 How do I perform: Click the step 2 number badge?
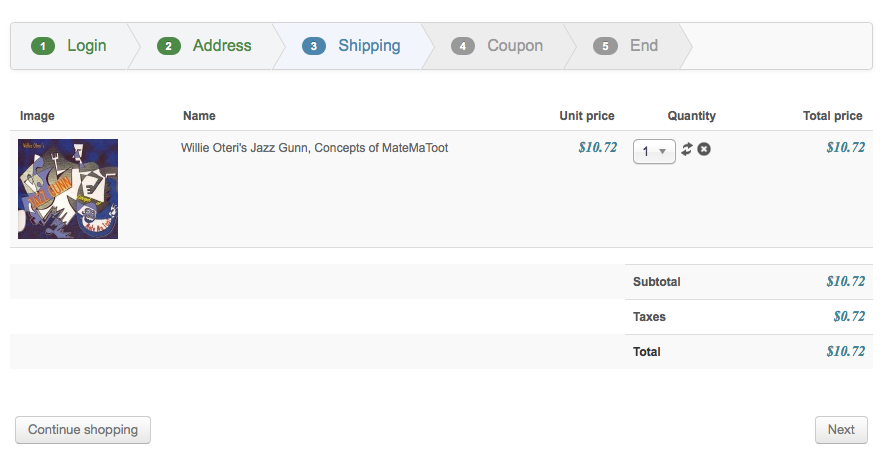(169, 46)
